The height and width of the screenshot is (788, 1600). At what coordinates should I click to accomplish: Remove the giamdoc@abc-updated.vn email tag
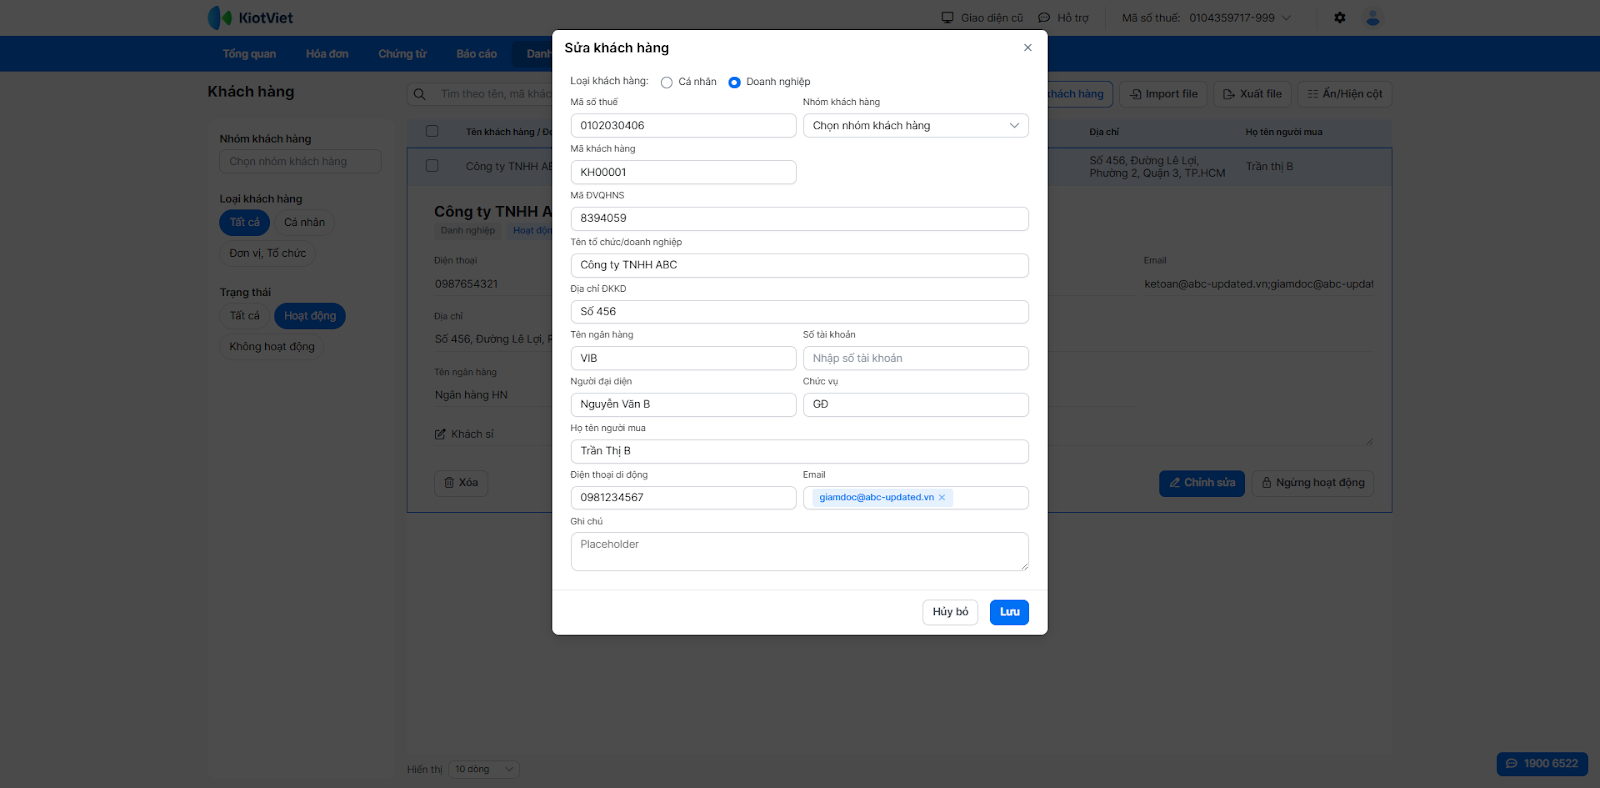click(x=942, y=498)
